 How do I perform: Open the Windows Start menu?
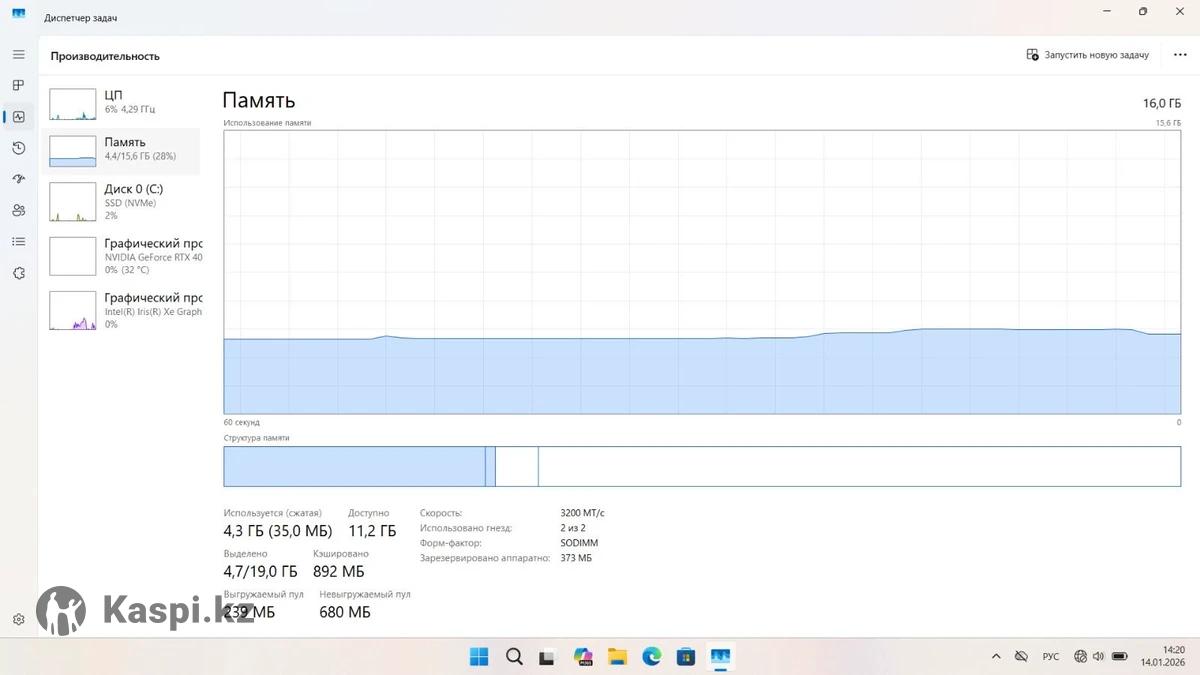(x=479, y=657)
